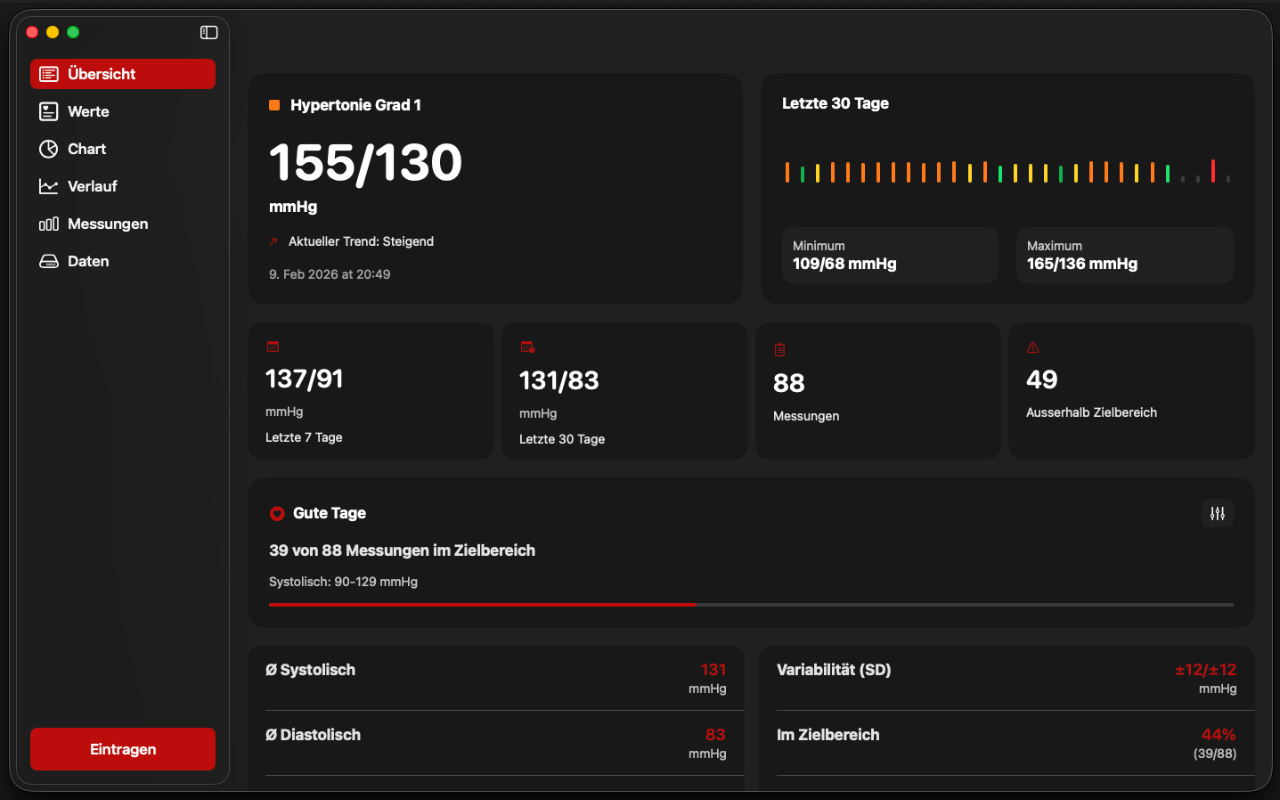Toggle the sidebar visibility icon
The height and width of the screenshot is (800, 1280).
pyautogui.click(x=209, y=32)
